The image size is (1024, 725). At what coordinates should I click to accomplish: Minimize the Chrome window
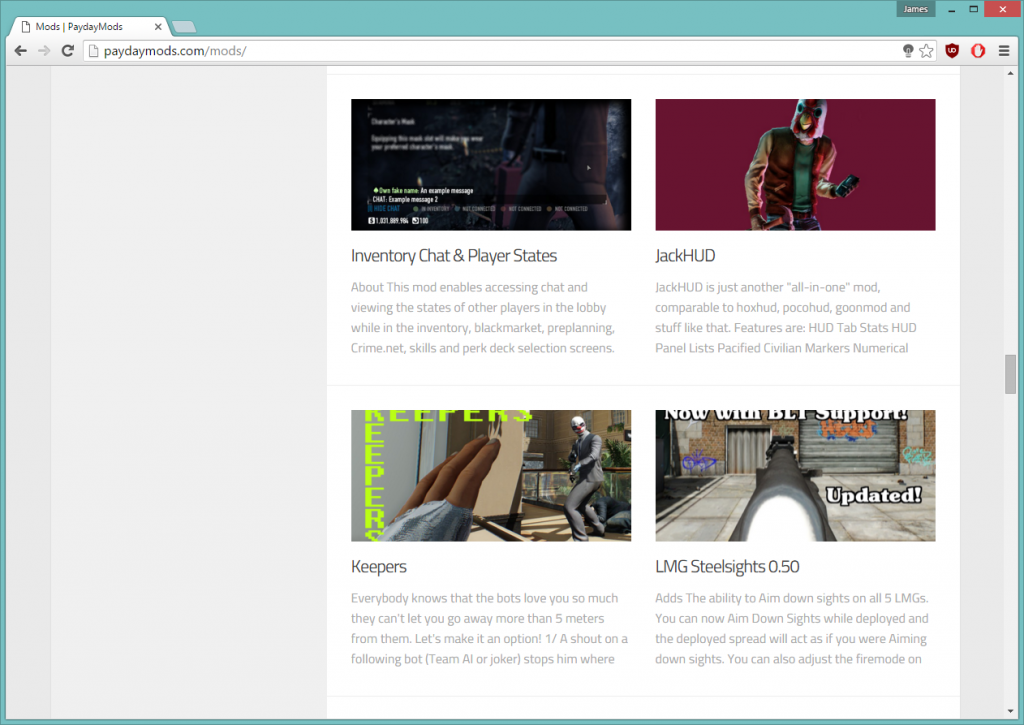point(952,9)
